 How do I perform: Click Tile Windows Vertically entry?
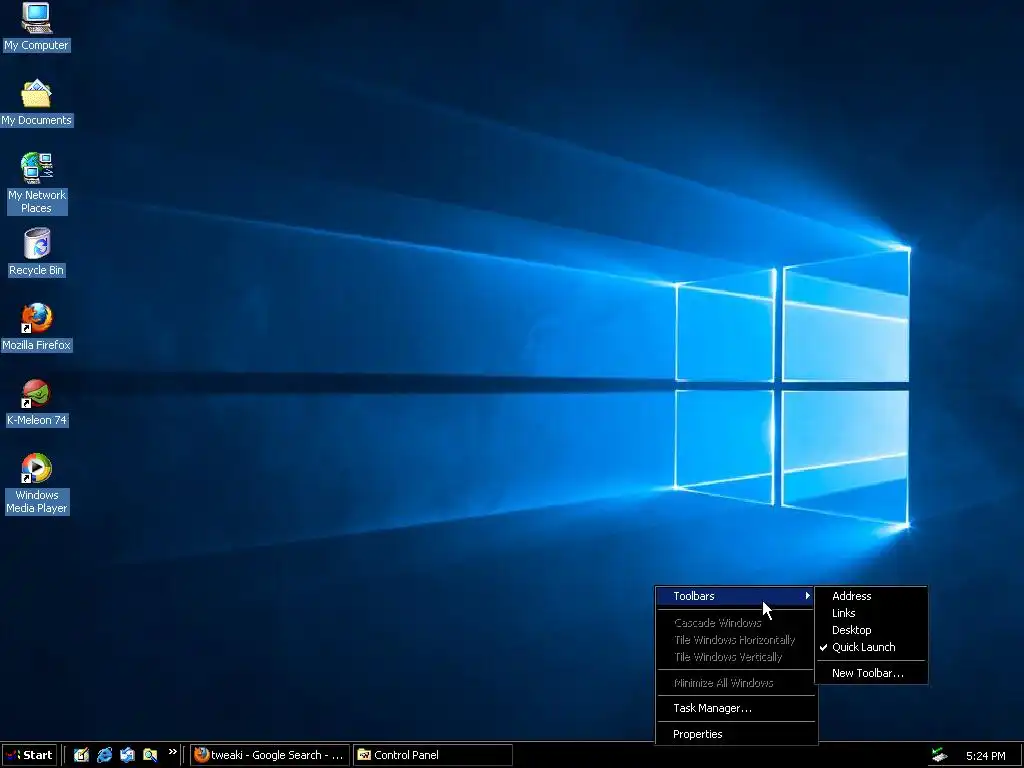pos(736,656)
